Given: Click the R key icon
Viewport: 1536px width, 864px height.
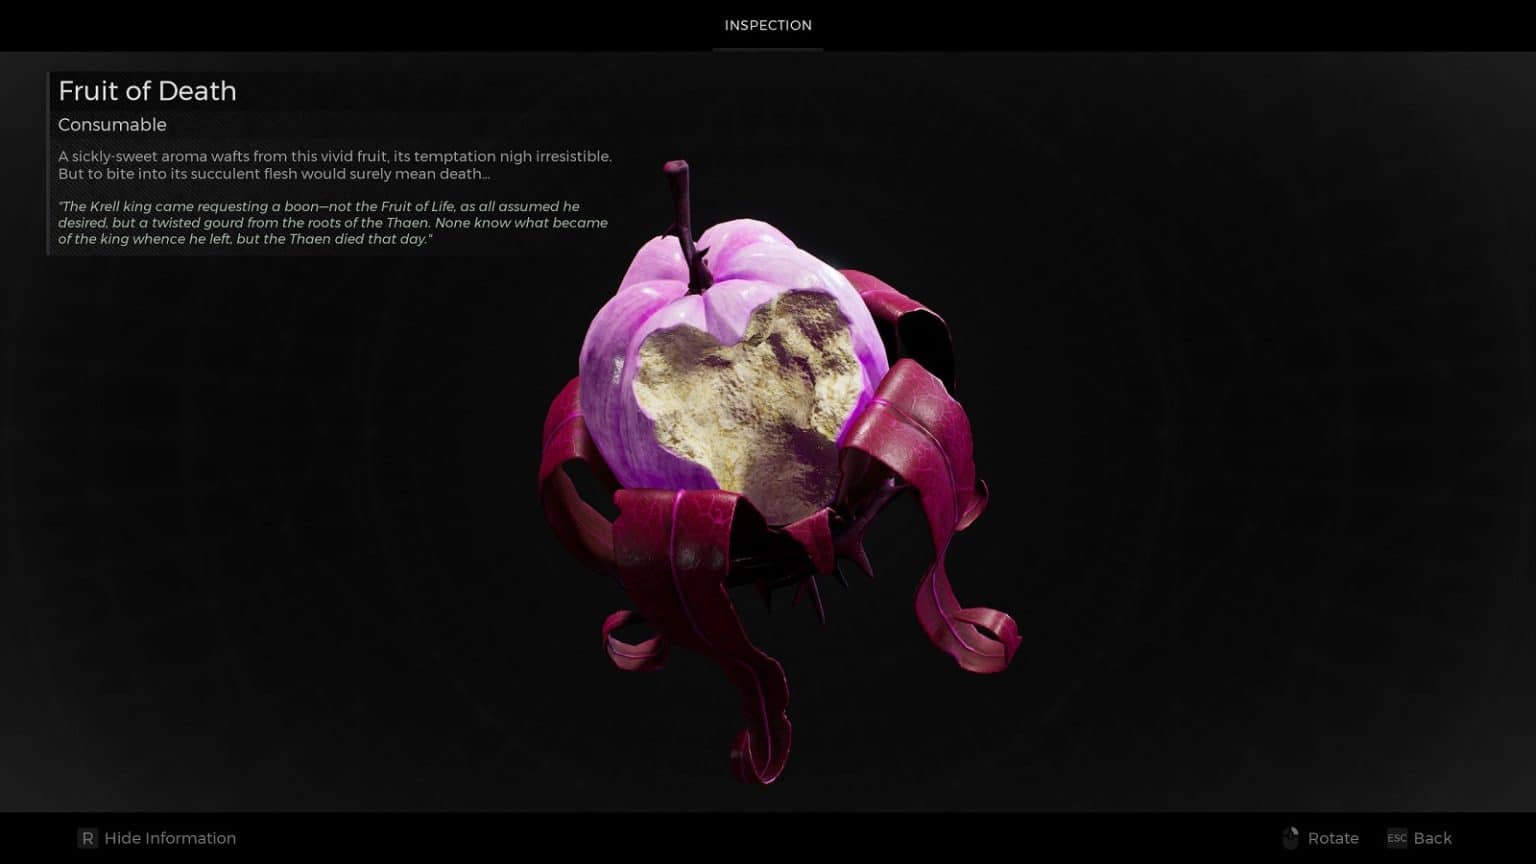Looking at the screenshot, I should (88, 838).
